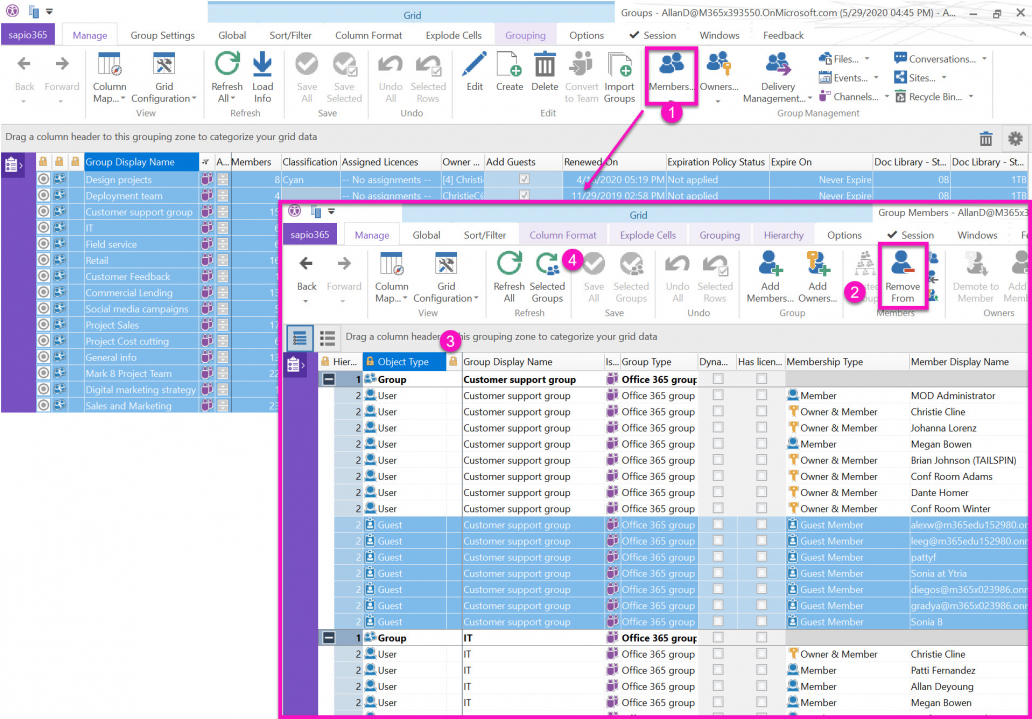Click Load Info icon in Groups window
Screen dimensions: 1032x719
[x=263, y=77]
